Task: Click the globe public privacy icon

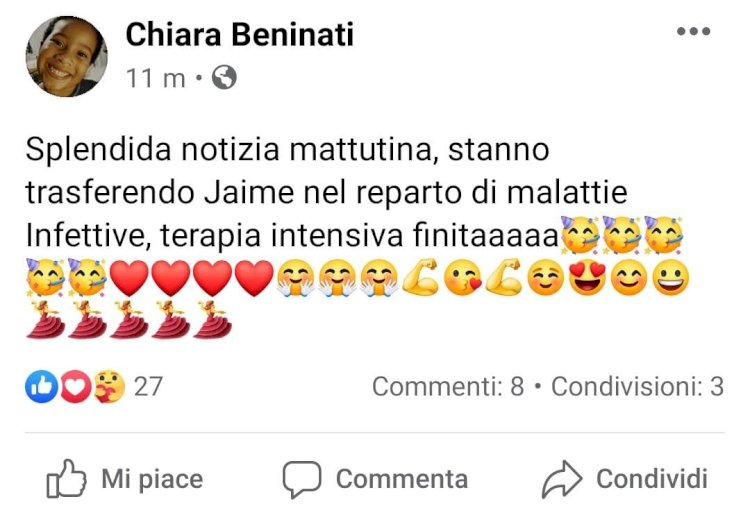Action: [225, 77]
